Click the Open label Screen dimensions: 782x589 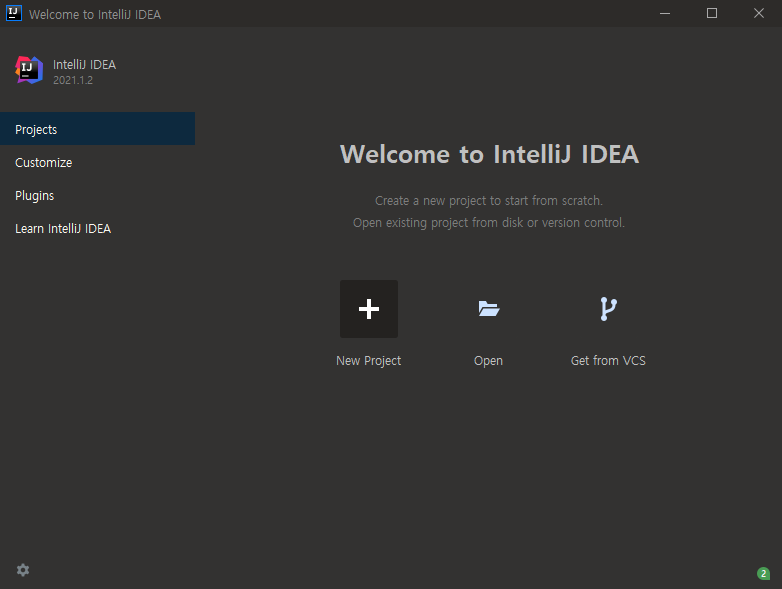pos(488,361)
